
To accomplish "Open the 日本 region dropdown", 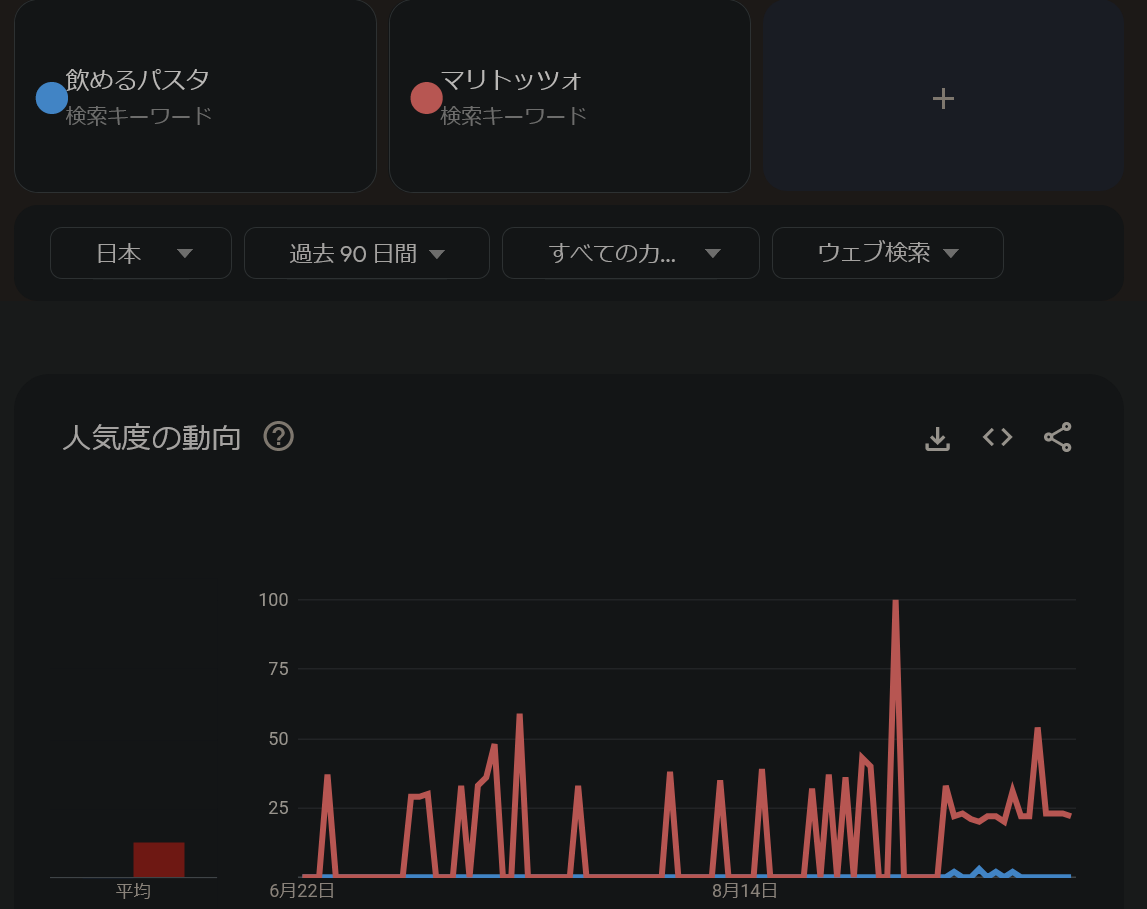I will (140, 253).
